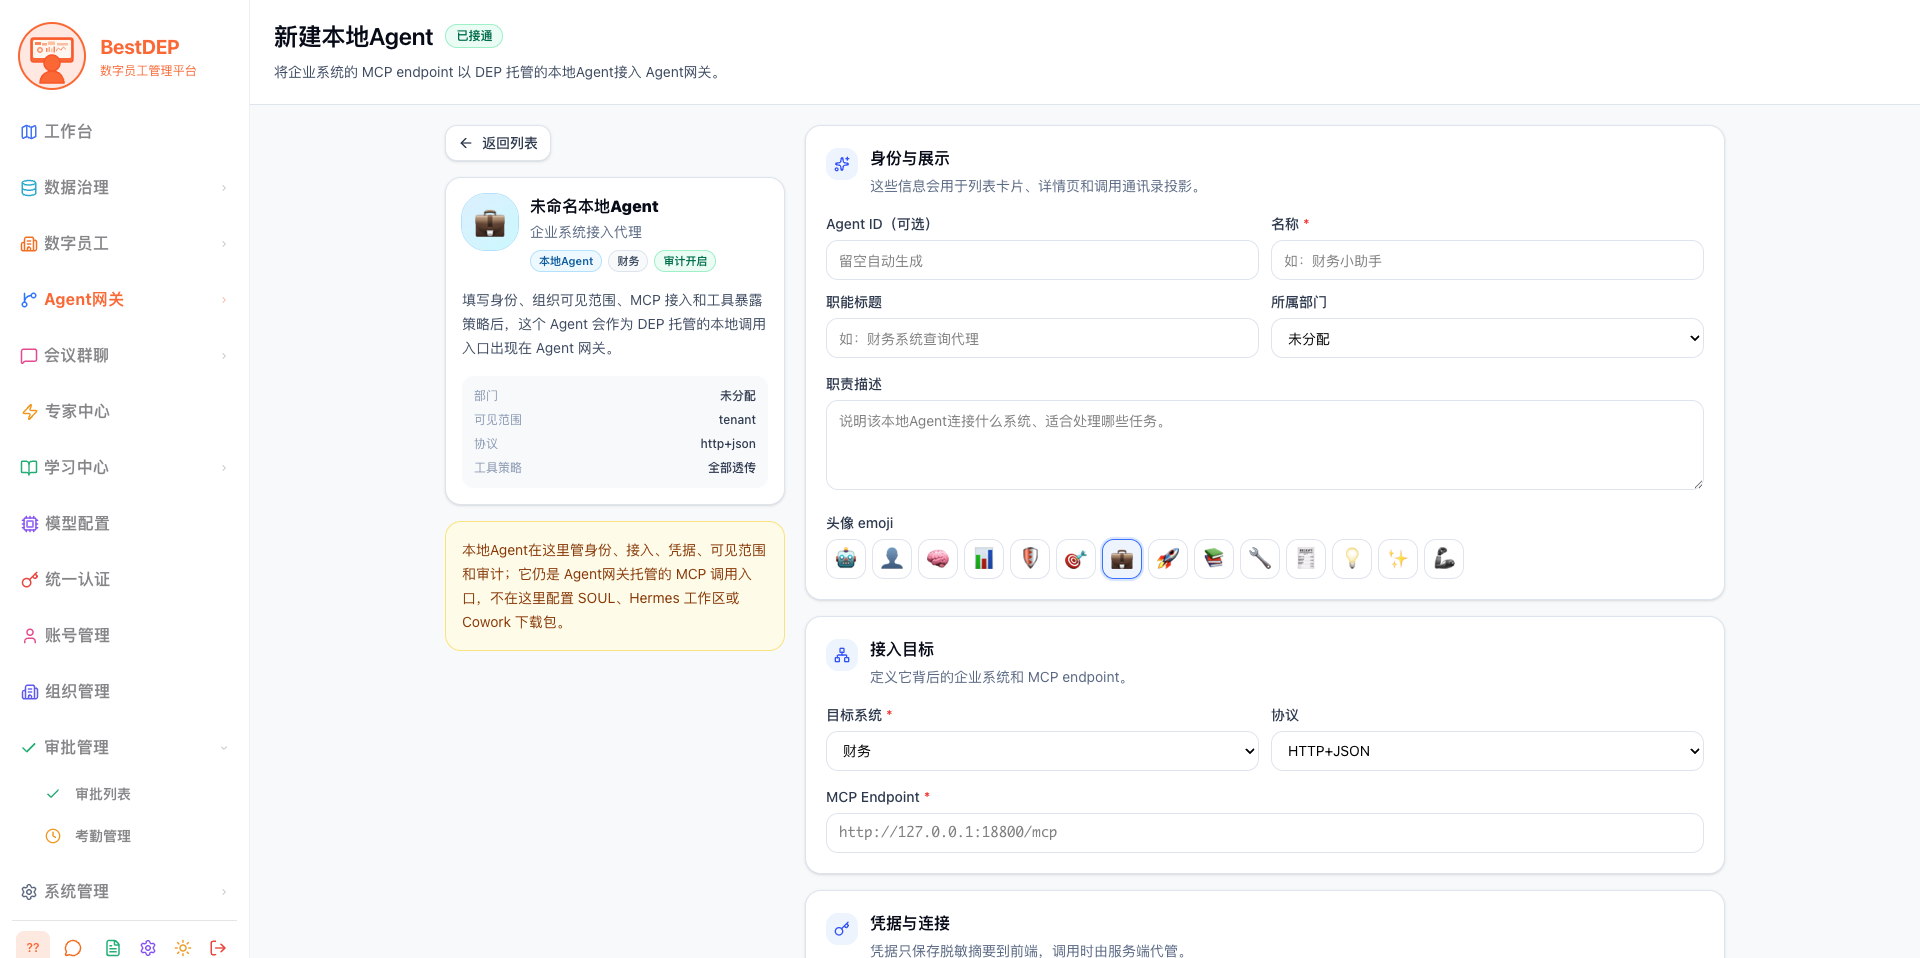Focus the MCP Endpoint input field
1920x958 pixels.
[x=1265, y=833]
